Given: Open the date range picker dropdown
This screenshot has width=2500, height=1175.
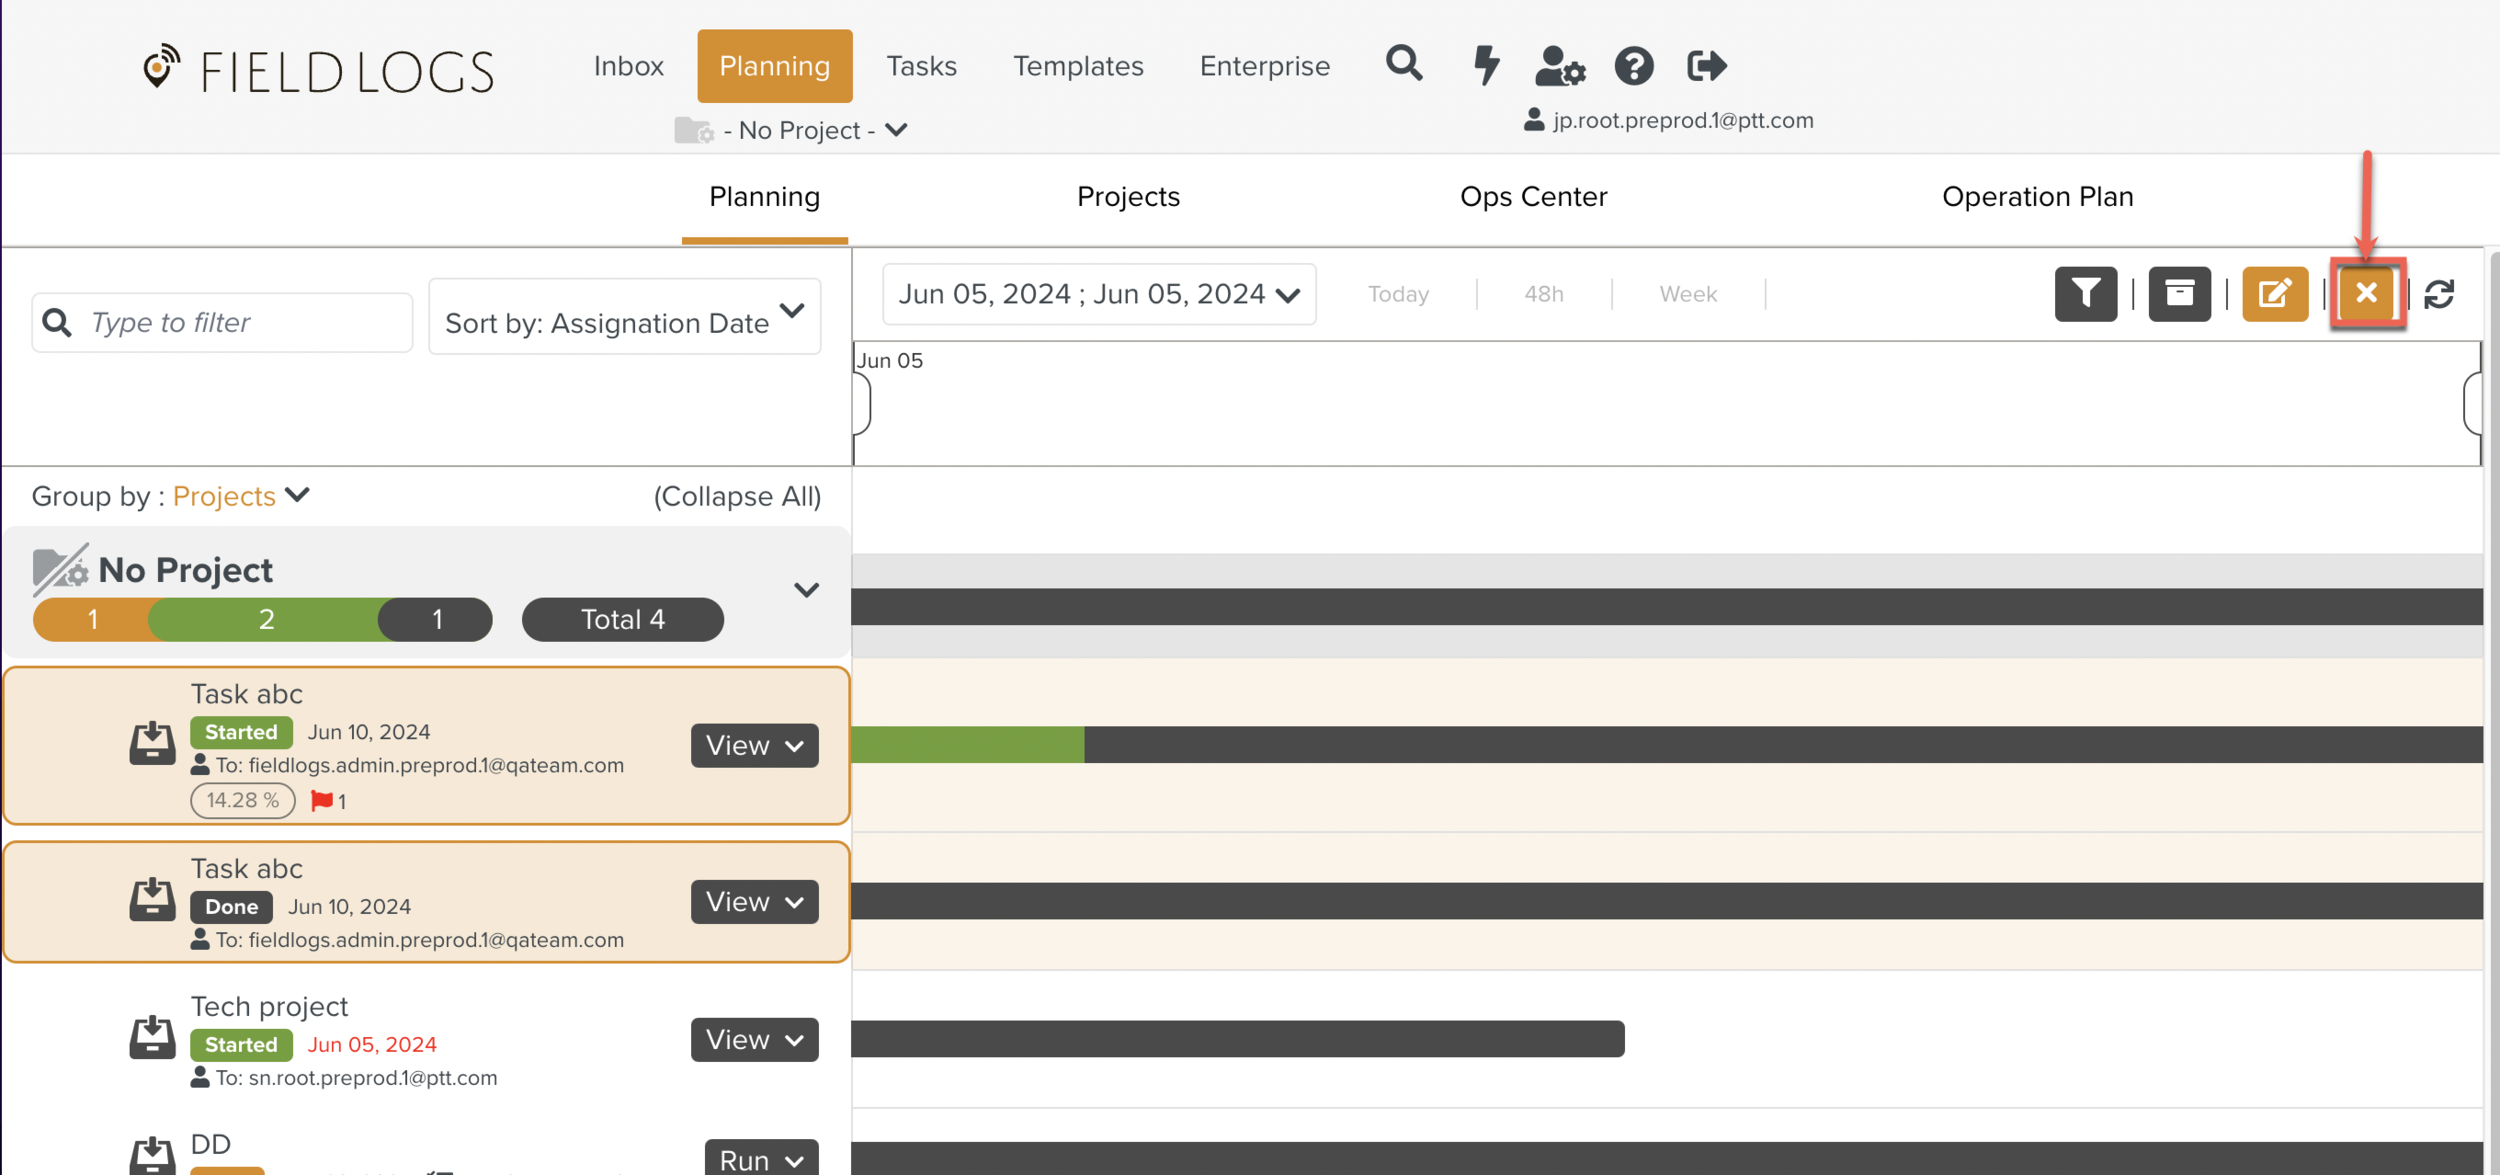Looking at the screenshot, I should 1098,294.
